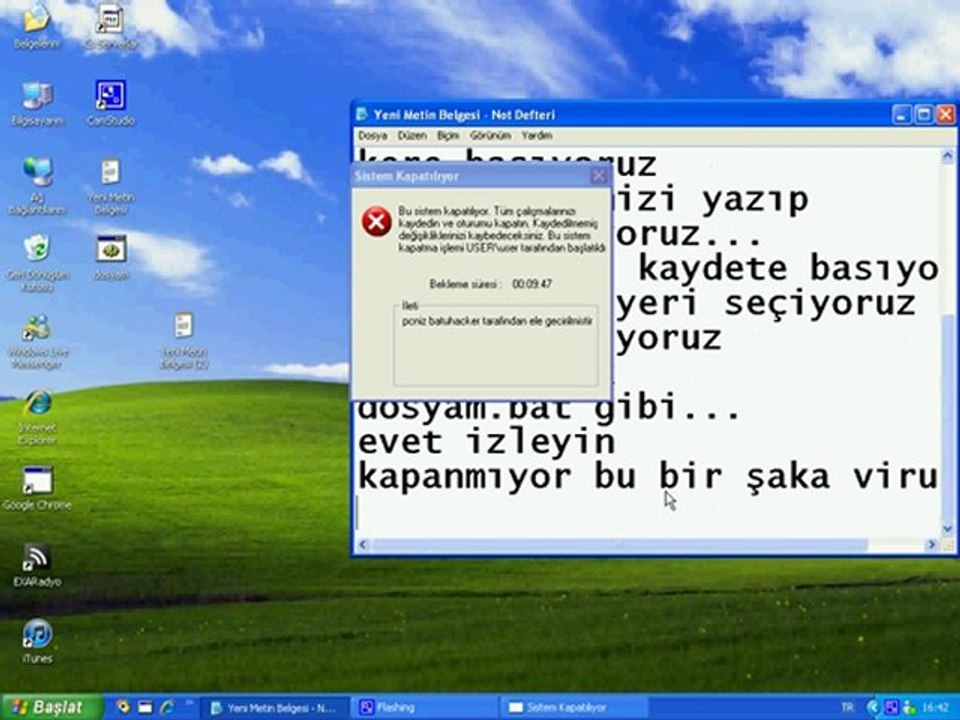Launch iTunes from the desktop

click(x=37, y=641)
